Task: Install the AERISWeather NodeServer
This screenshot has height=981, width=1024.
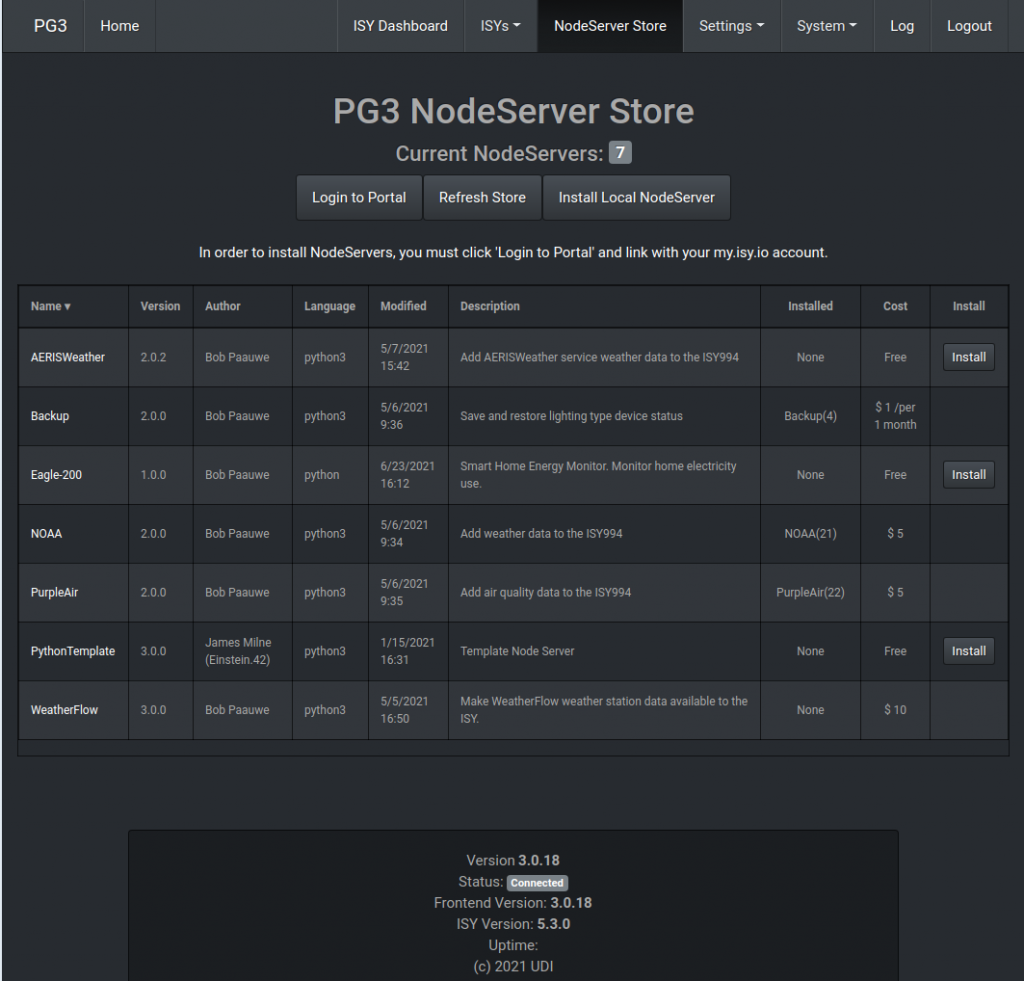Action: [x=968, y=357]
